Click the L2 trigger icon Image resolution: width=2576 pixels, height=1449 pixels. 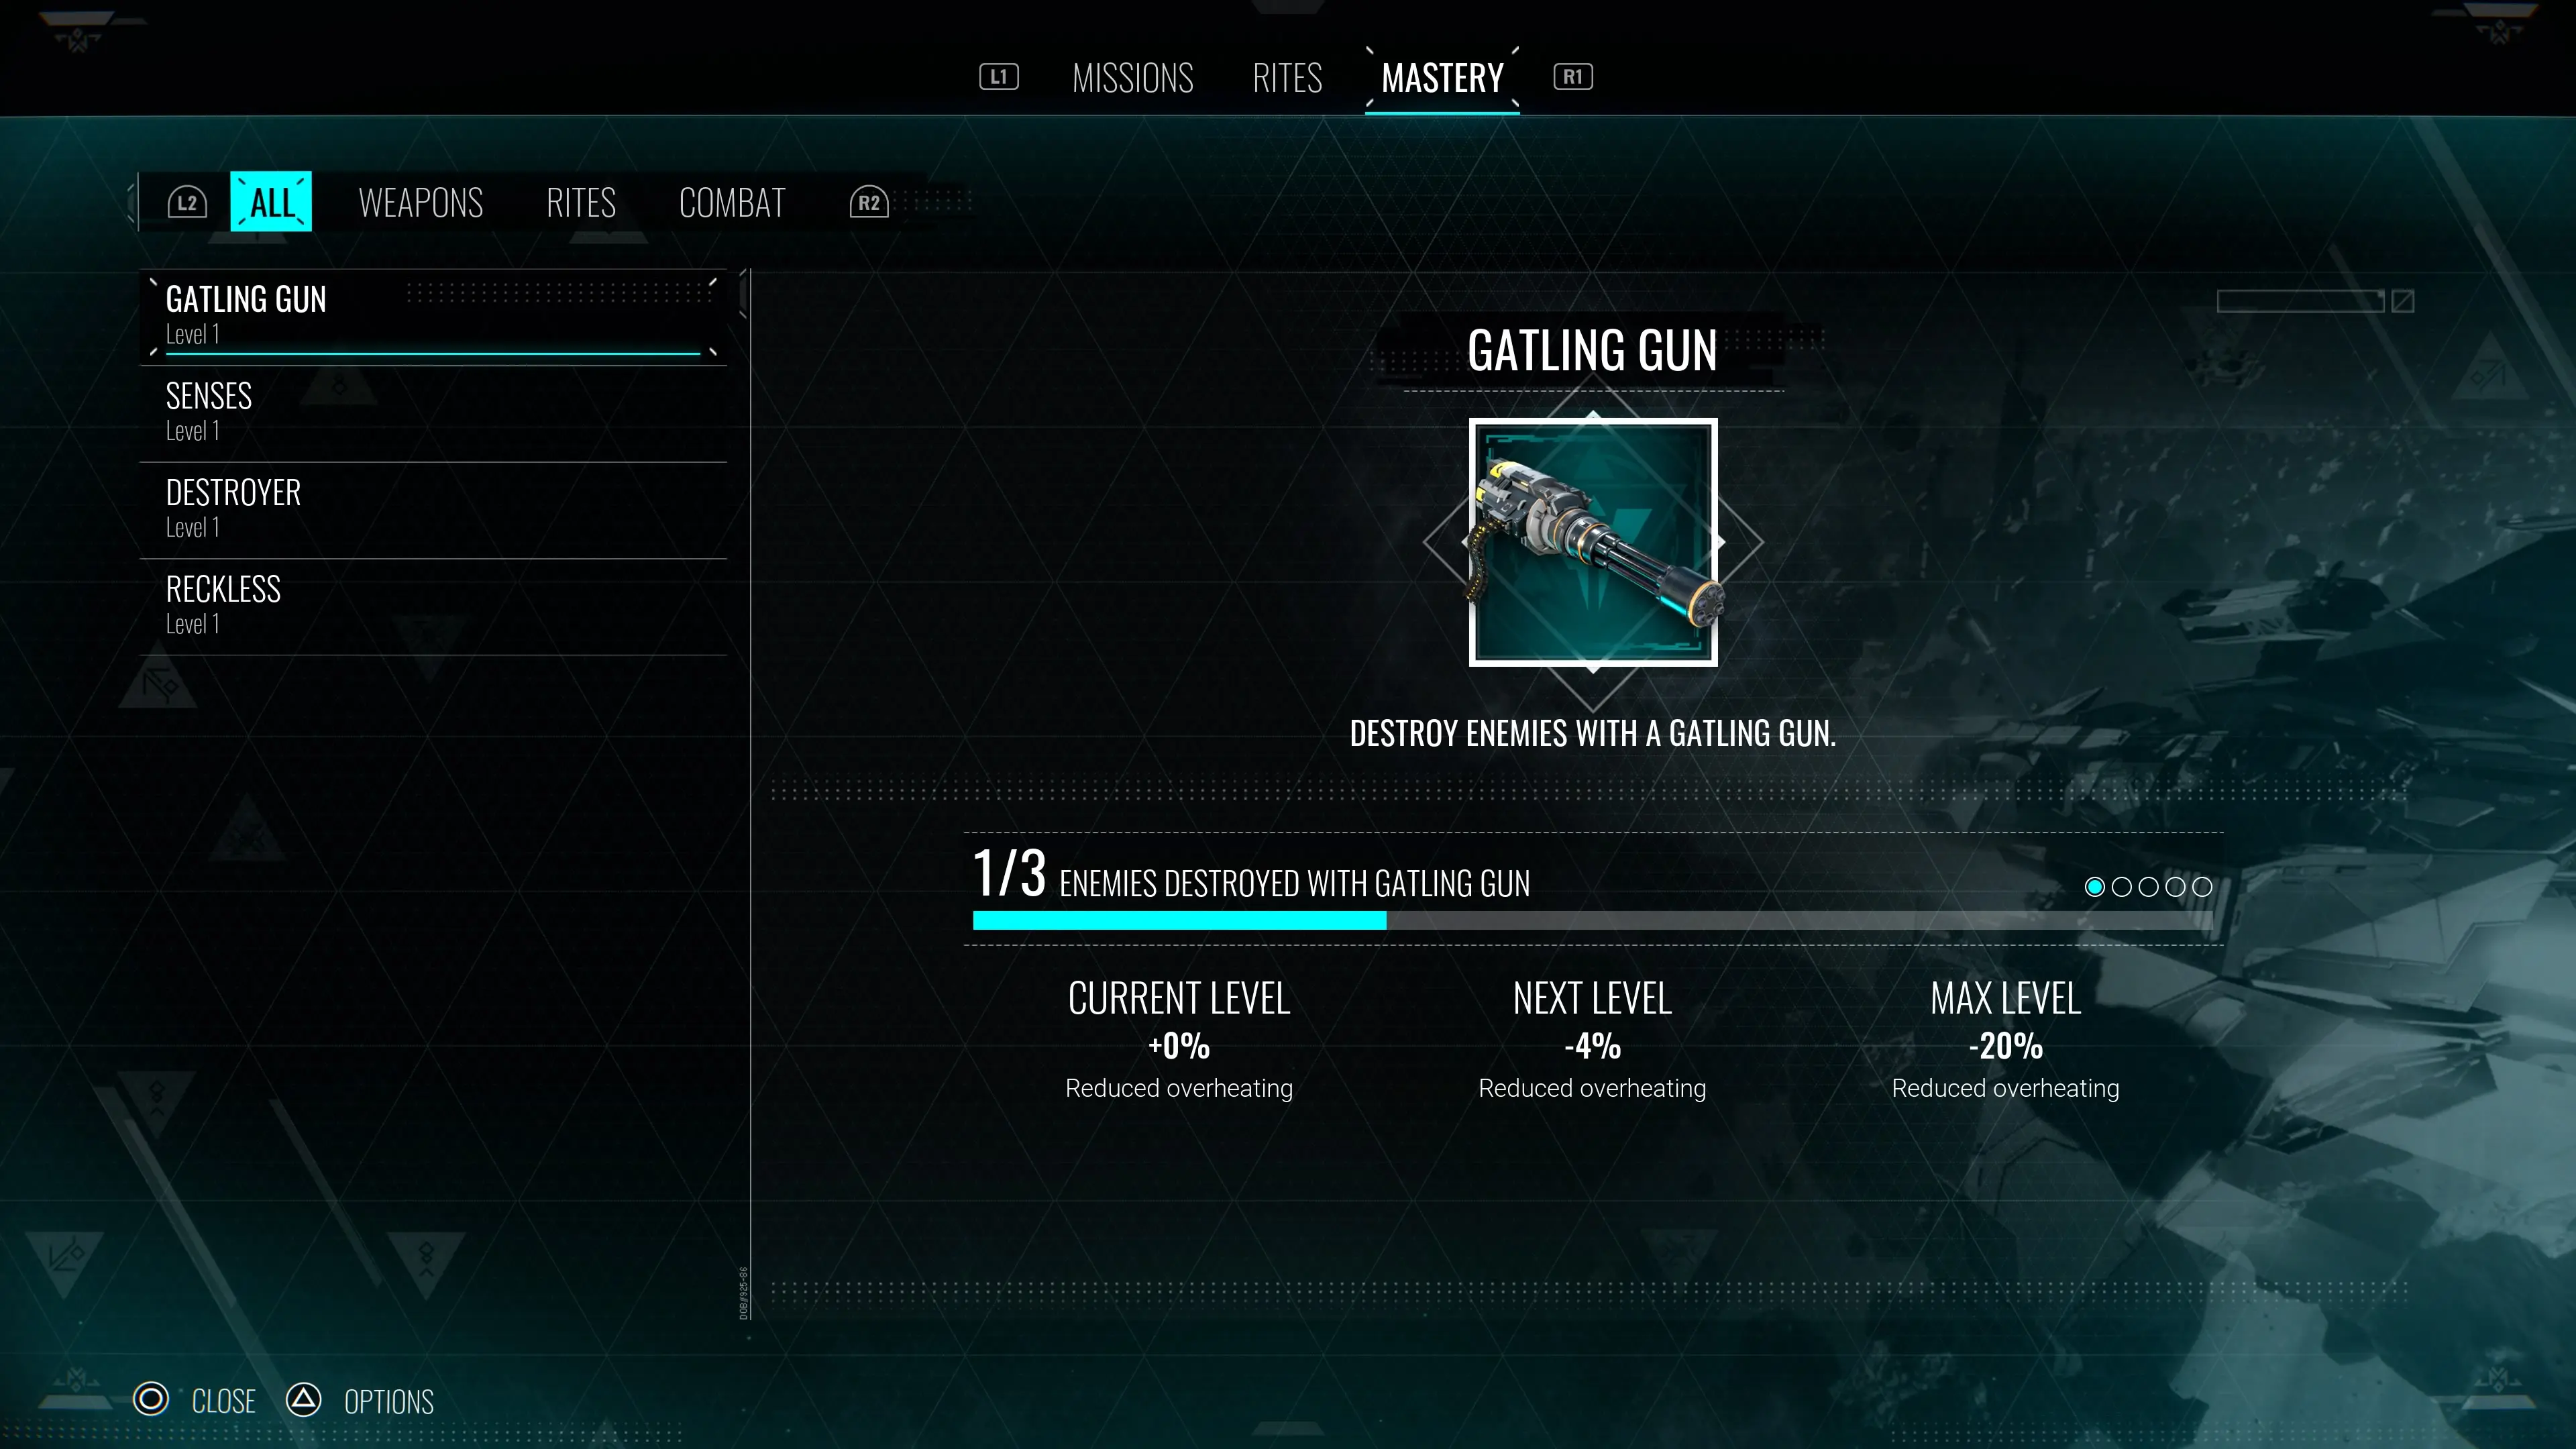[187, 203]
